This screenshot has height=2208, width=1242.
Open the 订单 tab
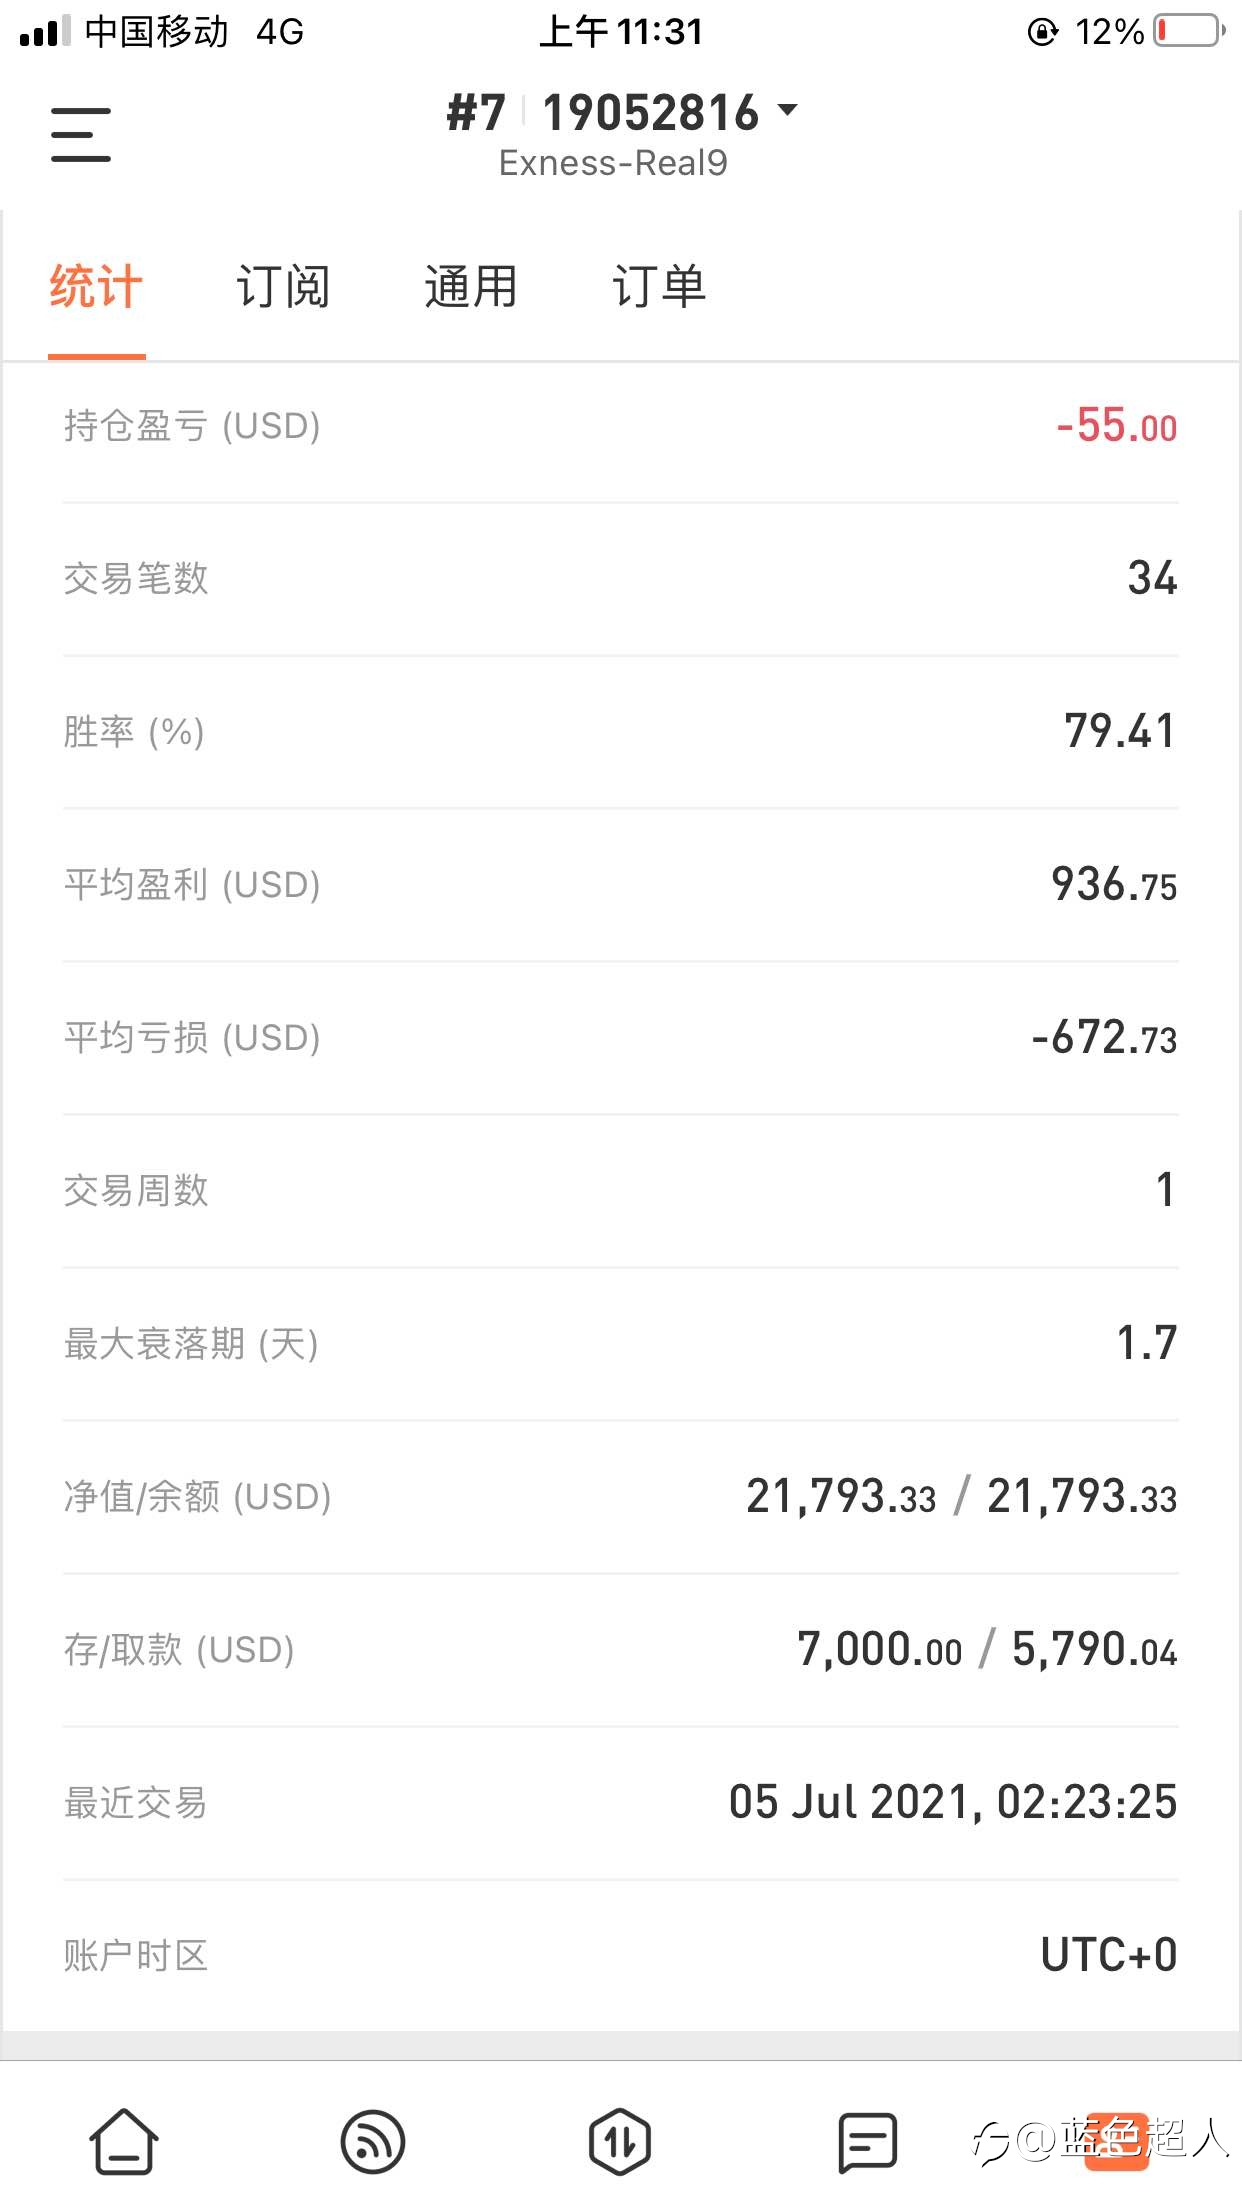coord(659,287)
